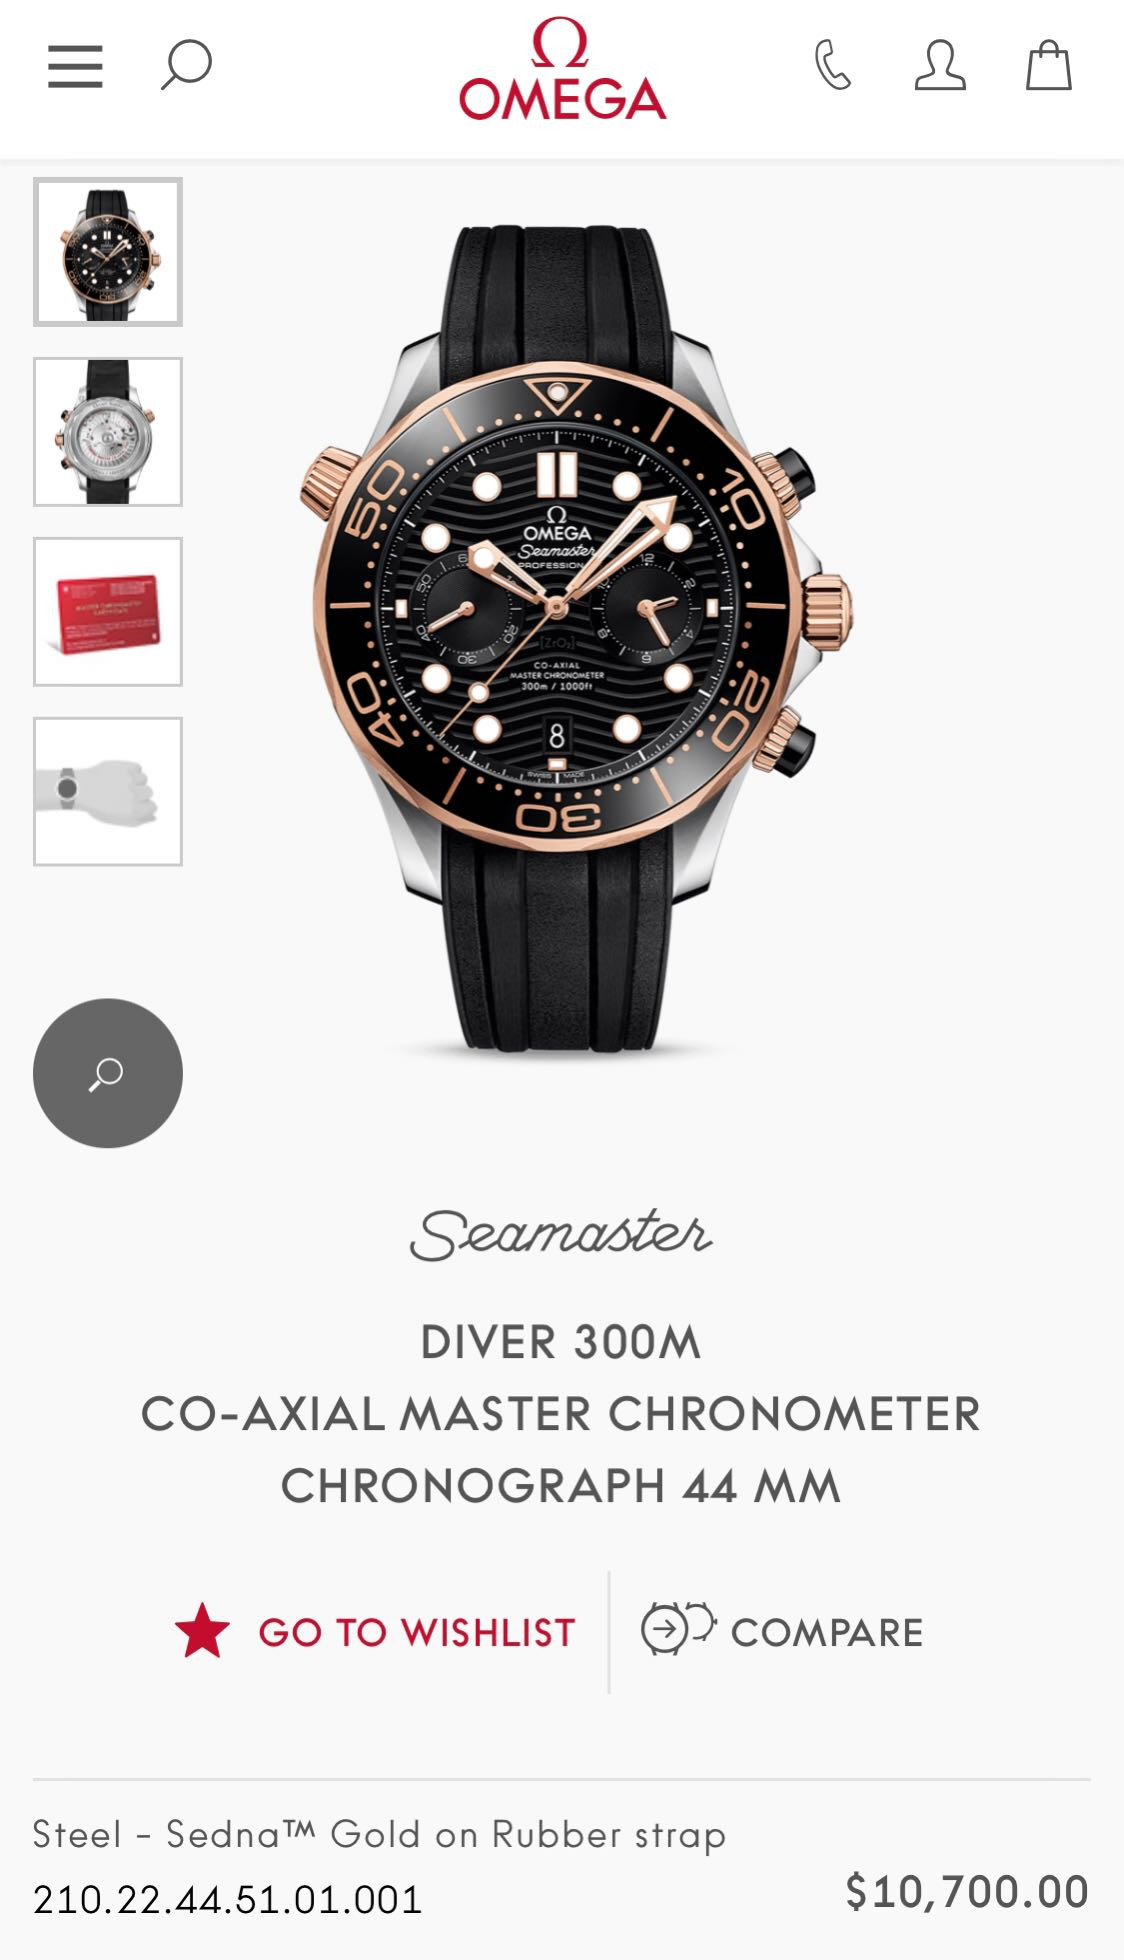The width and height of the screenshot is (1124, 1960).
Task: Click the reference number 210.22.44.51.01.001
Action: pyautogui.click(x=228, y=1899)
